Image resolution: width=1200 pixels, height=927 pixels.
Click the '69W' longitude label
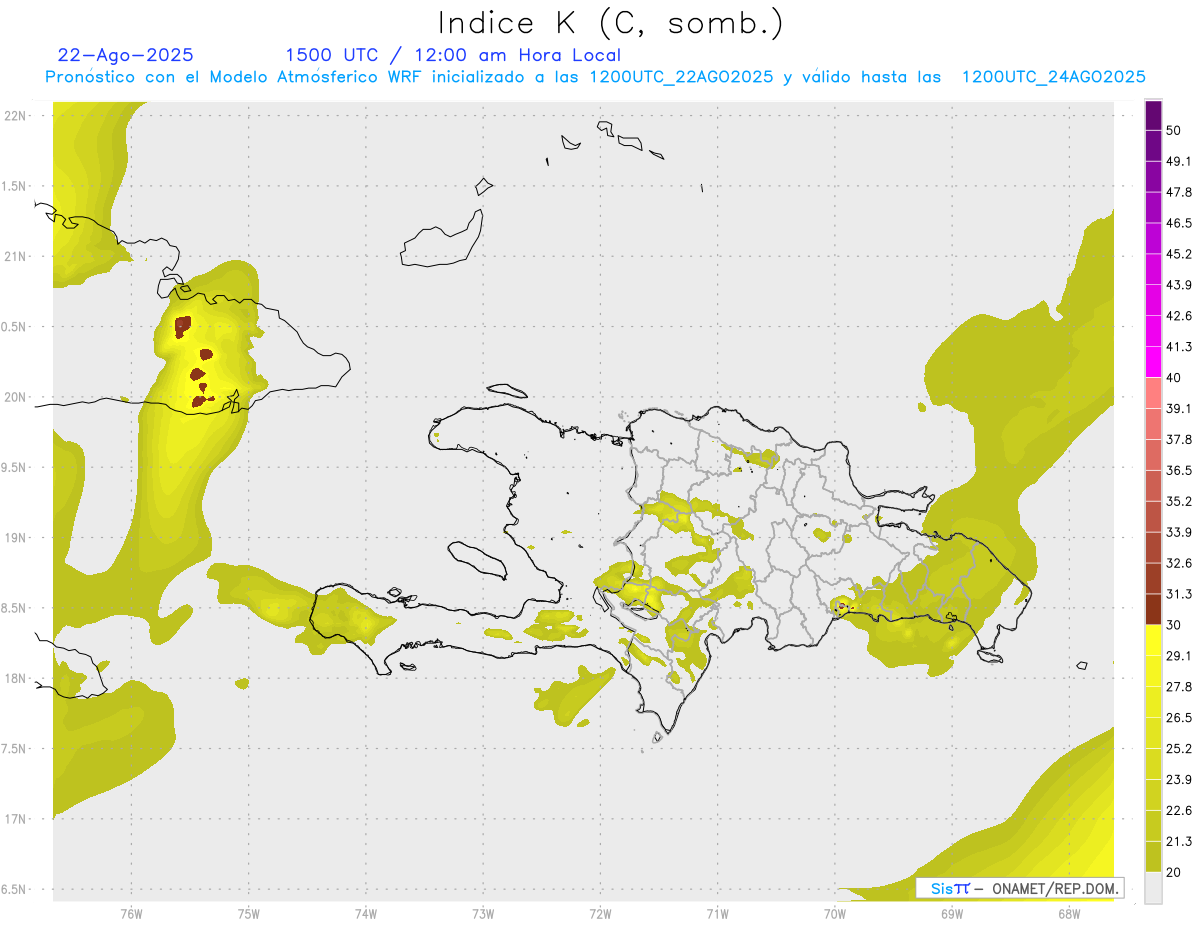pos(952,913)
